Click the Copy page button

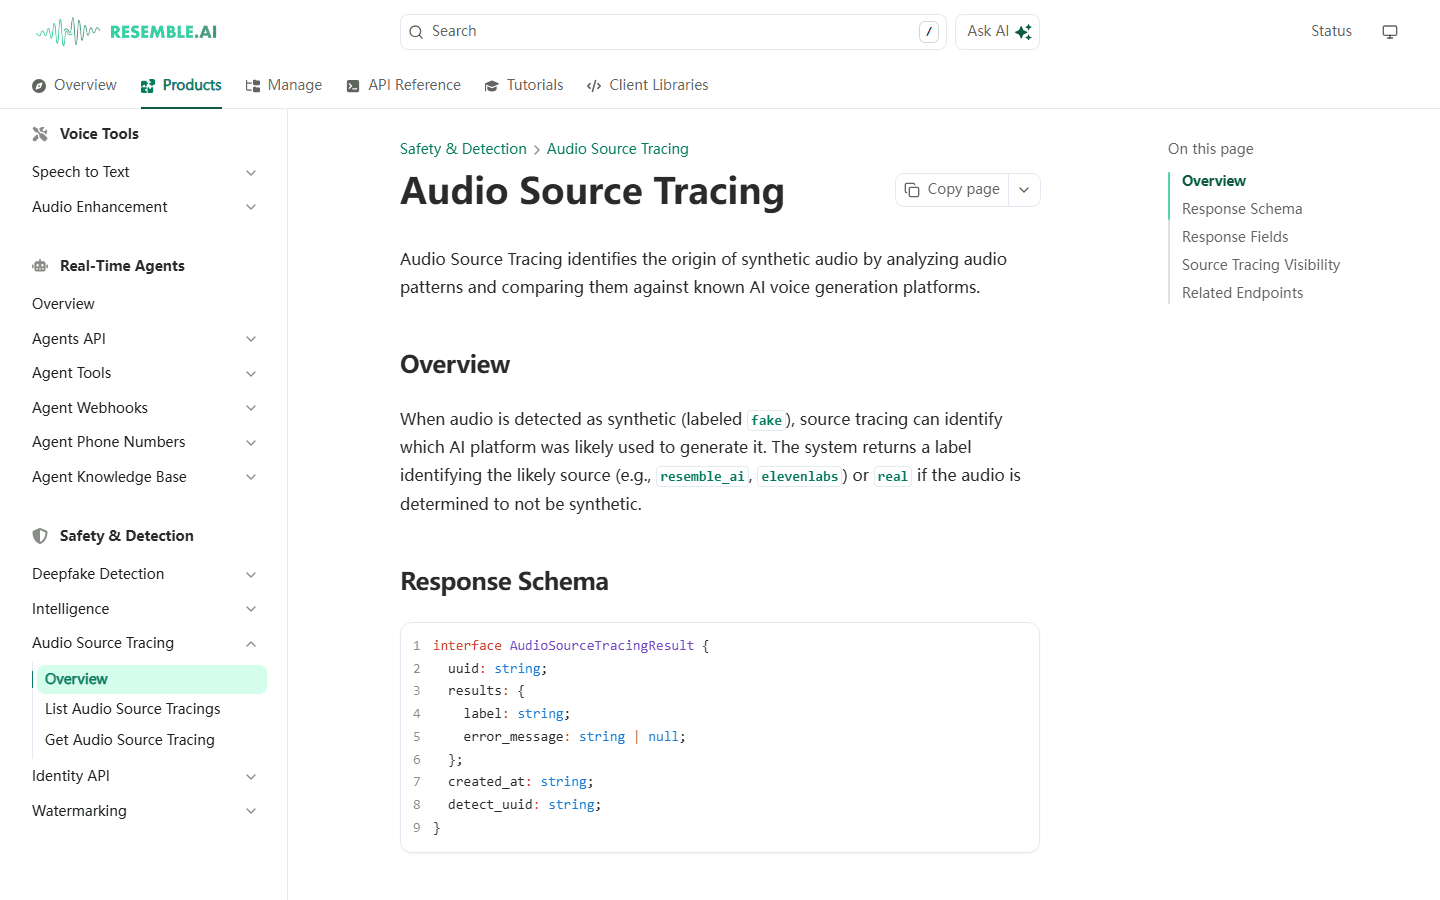[x=952, y=190]
